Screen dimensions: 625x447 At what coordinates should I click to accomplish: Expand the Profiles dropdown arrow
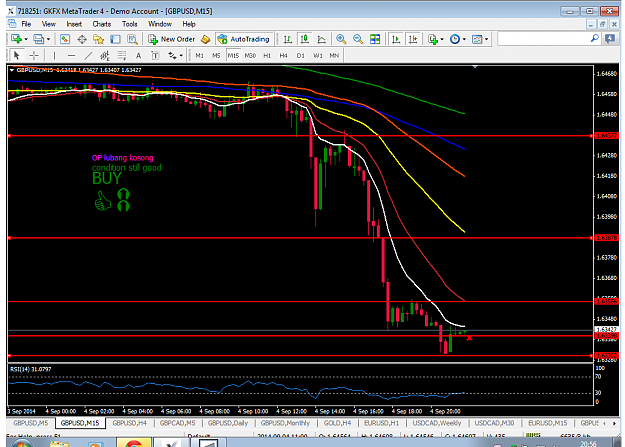pos(48,39)
